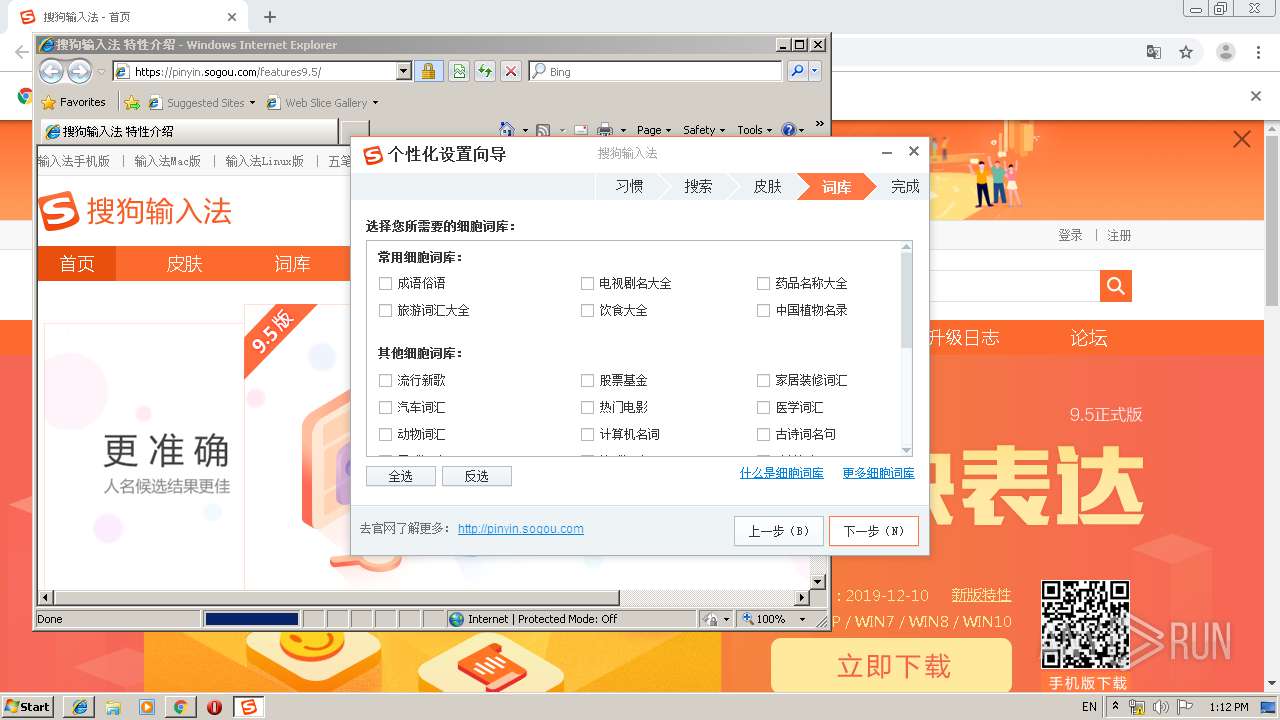This screenshot has height=720, width=1280.
Task: Click the IE Bing search input field
Action: pos(655,71)
